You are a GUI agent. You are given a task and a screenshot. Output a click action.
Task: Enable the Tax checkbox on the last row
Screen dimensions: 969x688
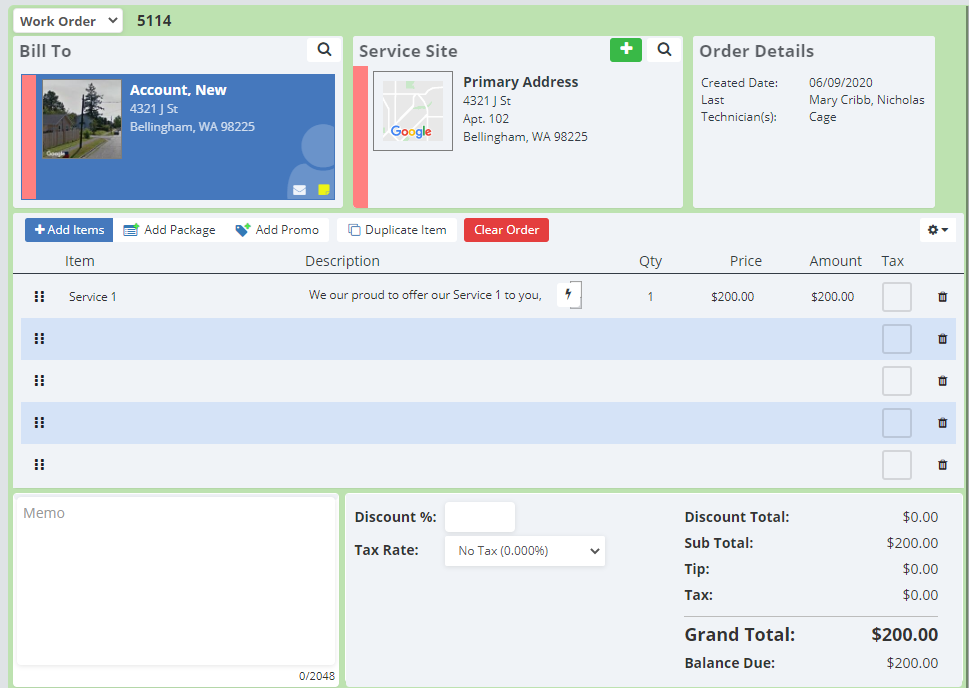coord(896,465)
